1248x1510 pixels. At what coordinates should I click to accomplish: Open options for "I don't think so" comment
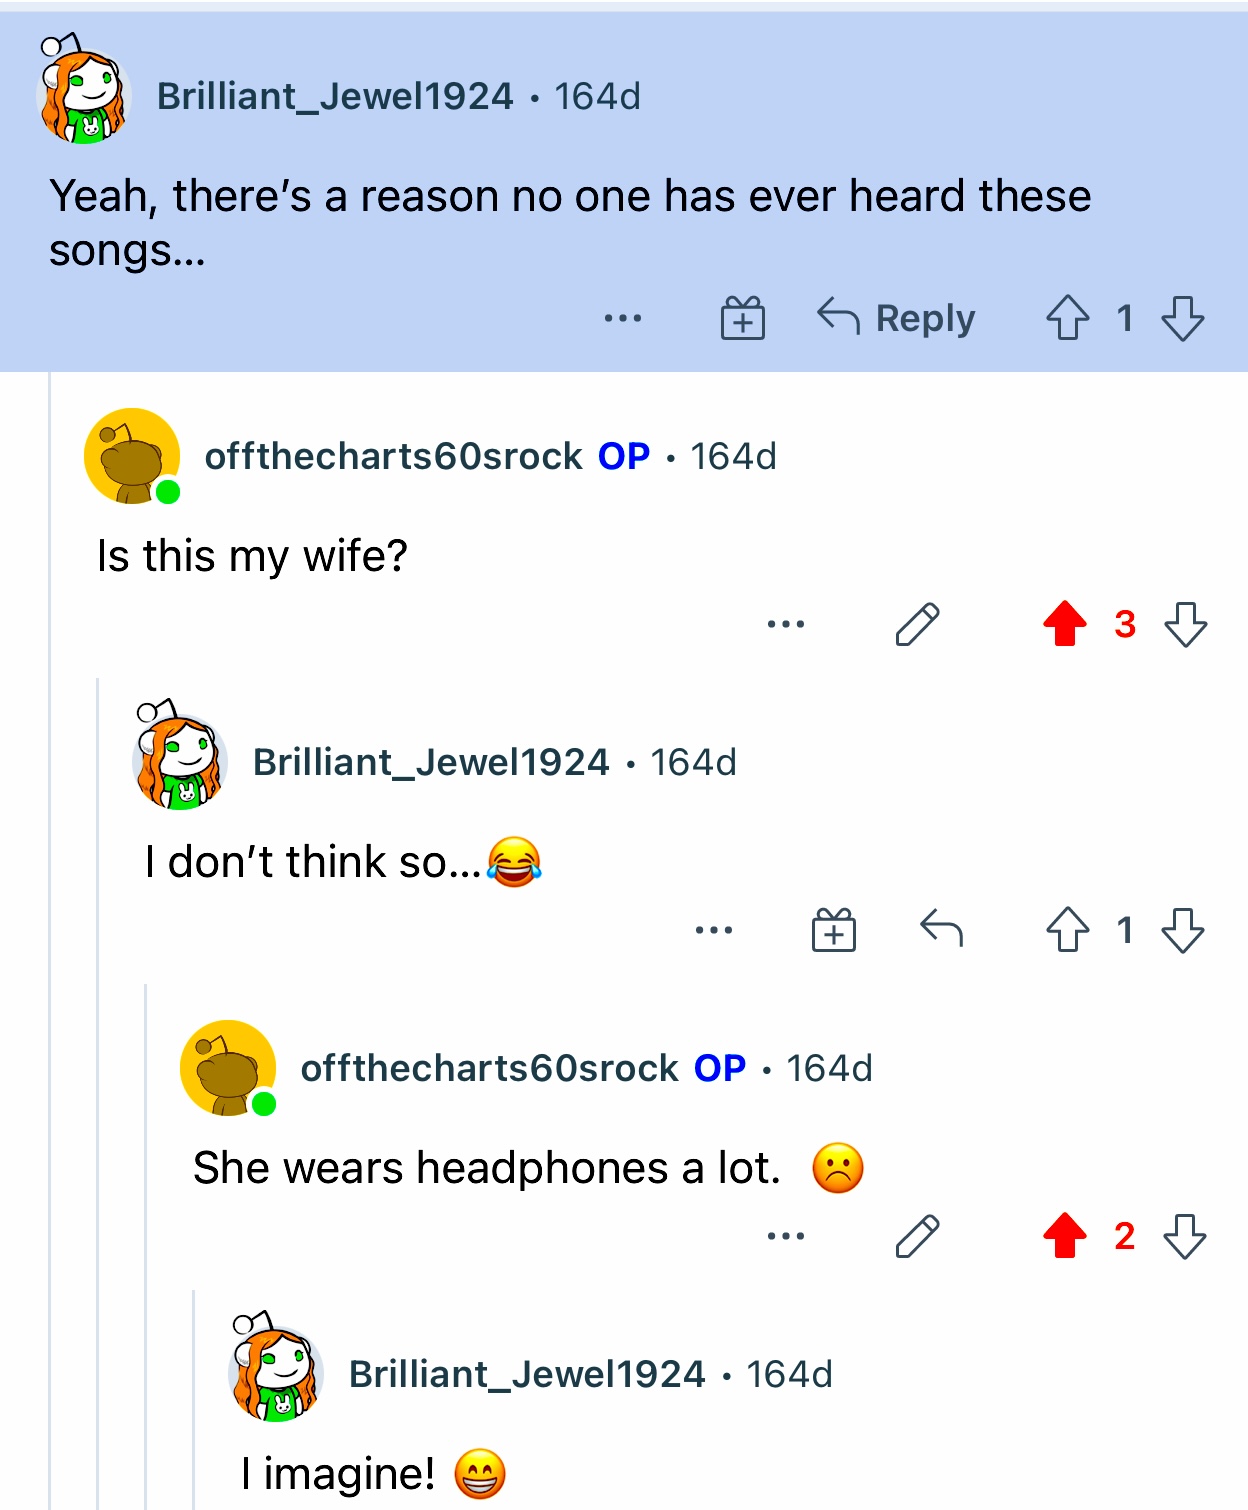pos(714,931)
